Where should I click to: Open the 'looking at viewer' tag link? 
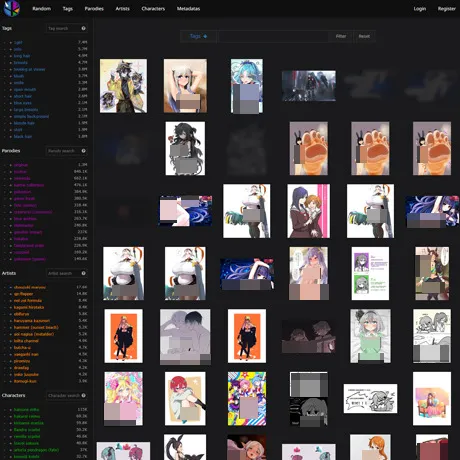[29, 69]
